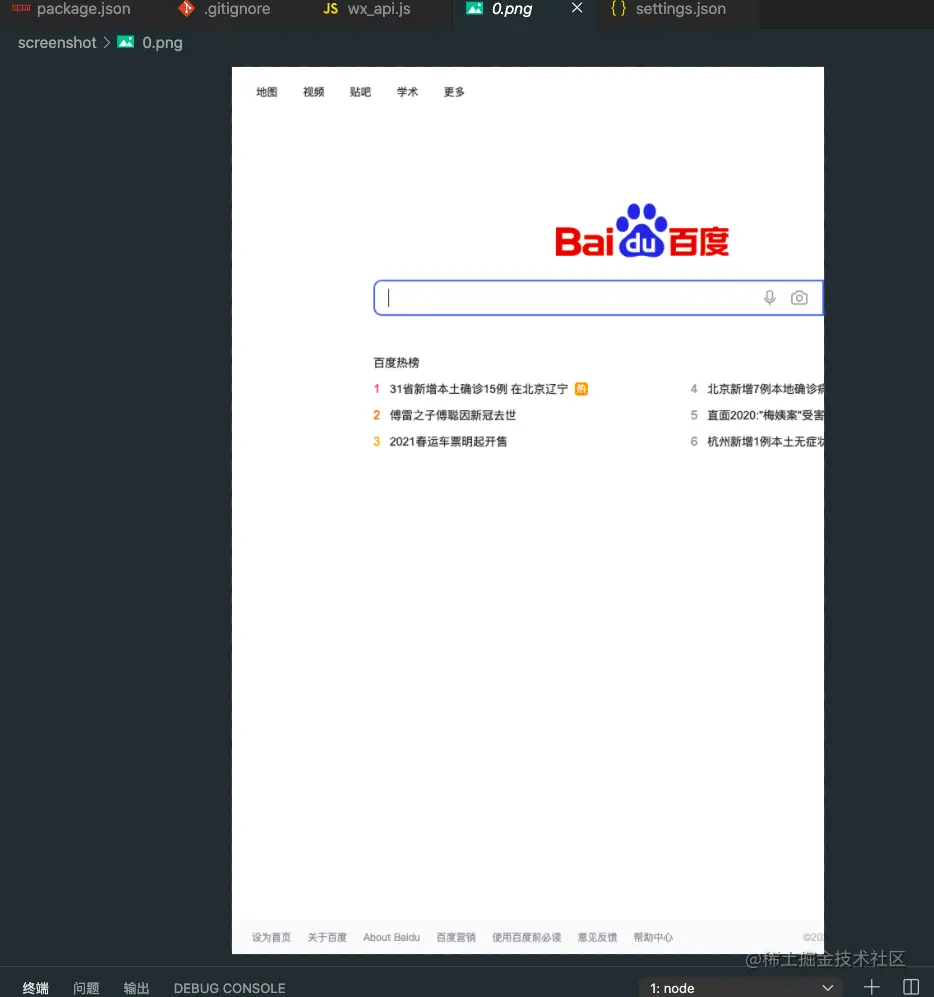
Task: Click the npm icon on package.json tab
Action: [x=20, y=8]
